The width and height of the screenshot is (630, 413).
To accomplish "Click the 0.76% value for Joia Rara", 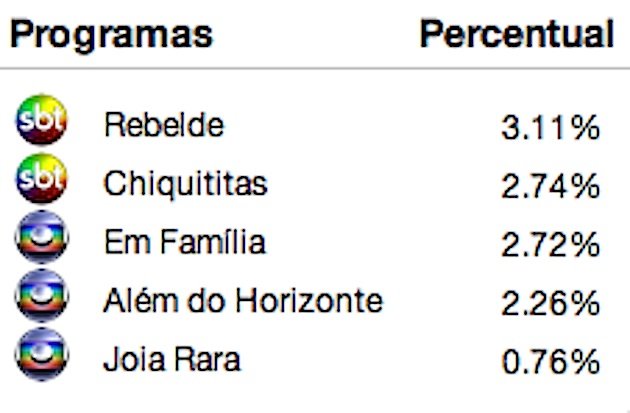I will tap(551, 362).
